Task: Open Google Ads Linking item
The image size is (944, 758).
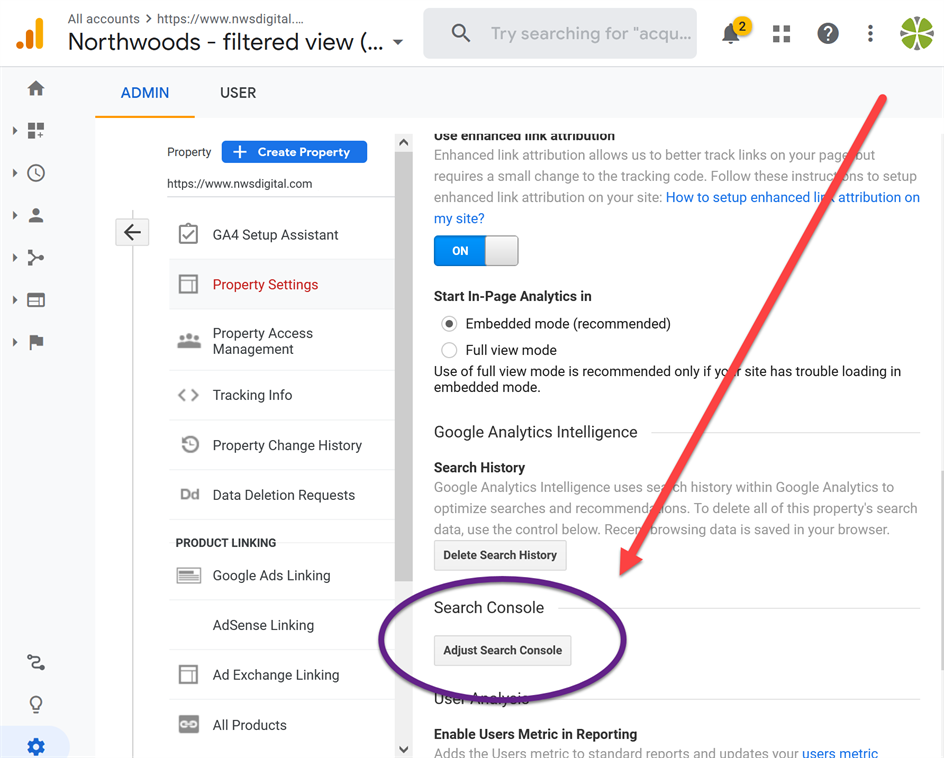Action: click(x=282, y=576)
